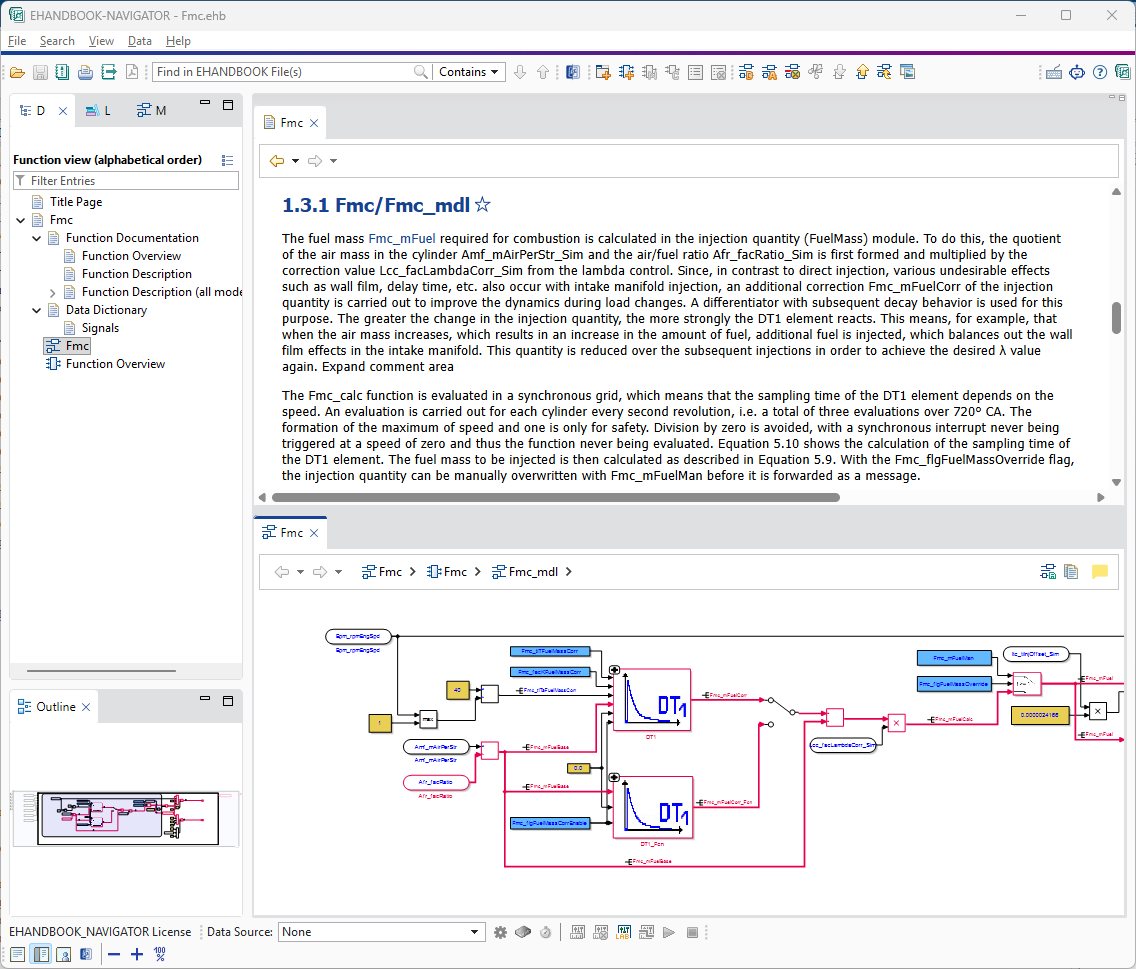
Task: Click the data source settings gear icon
Action: coord(500,933)
